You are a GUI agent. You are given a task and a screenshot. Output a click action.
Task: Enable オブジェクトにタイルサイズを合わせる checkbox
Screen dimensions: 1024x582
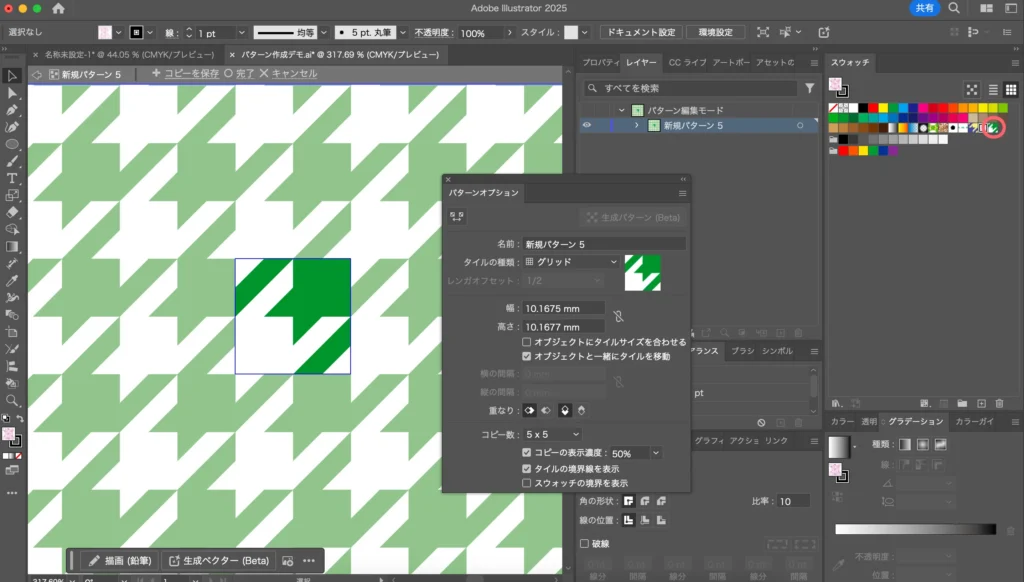point(526,342)
